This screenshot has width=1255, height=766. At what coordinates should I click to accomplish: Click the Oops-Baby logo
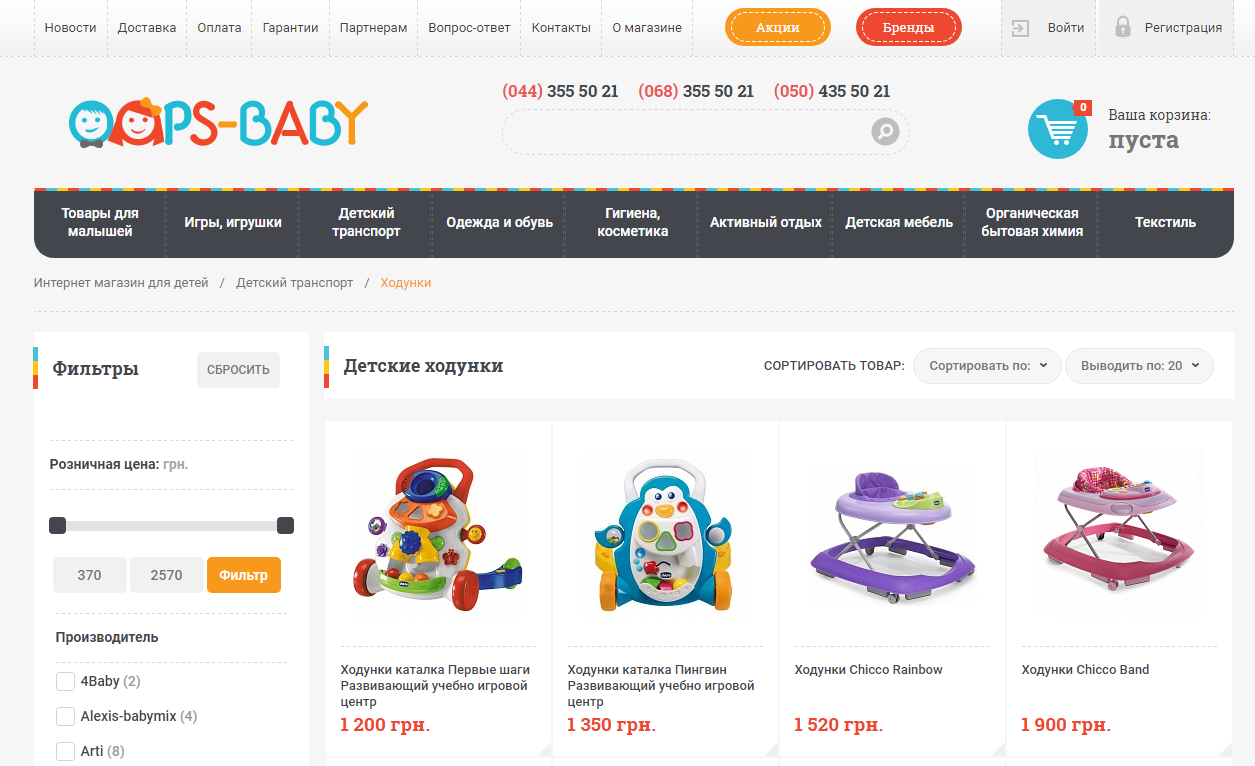tap(218, 123)
